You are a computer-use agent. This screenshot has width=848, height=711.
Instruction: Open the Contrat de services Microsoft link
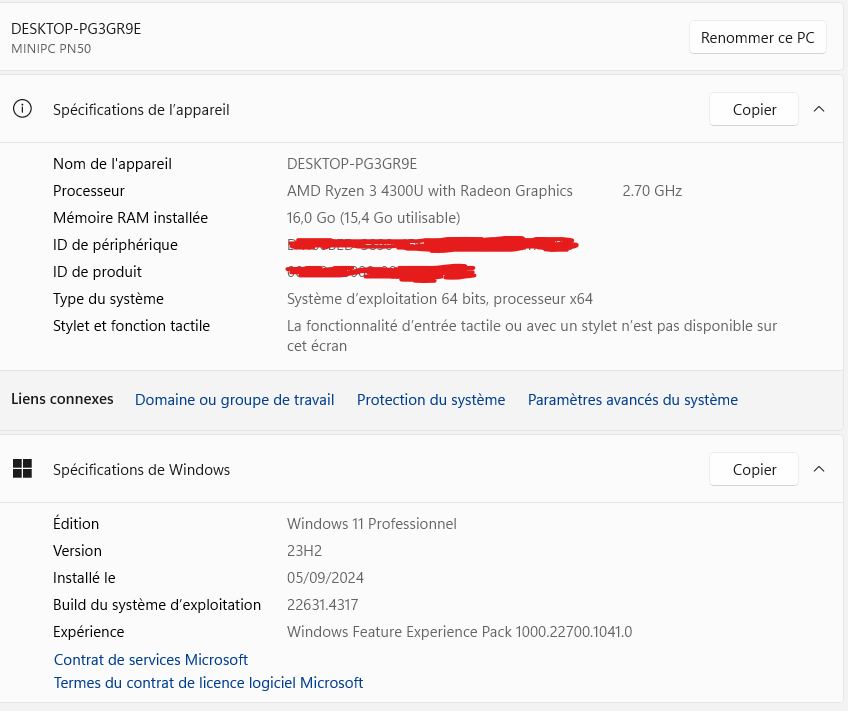[x=151, y=660]
